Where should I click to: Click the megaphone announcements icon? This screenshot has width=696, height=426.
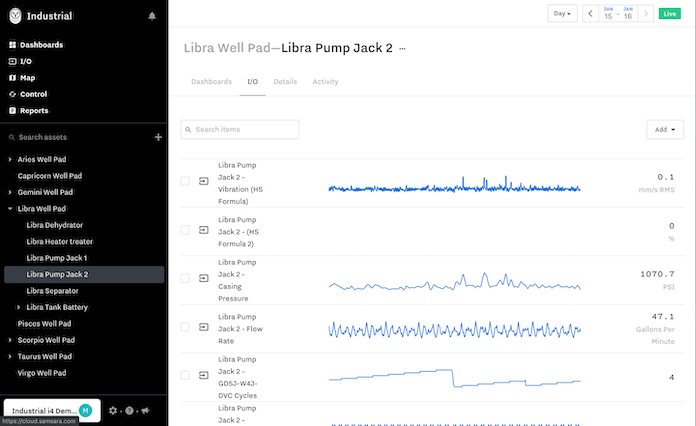click(x=145, y=410)
